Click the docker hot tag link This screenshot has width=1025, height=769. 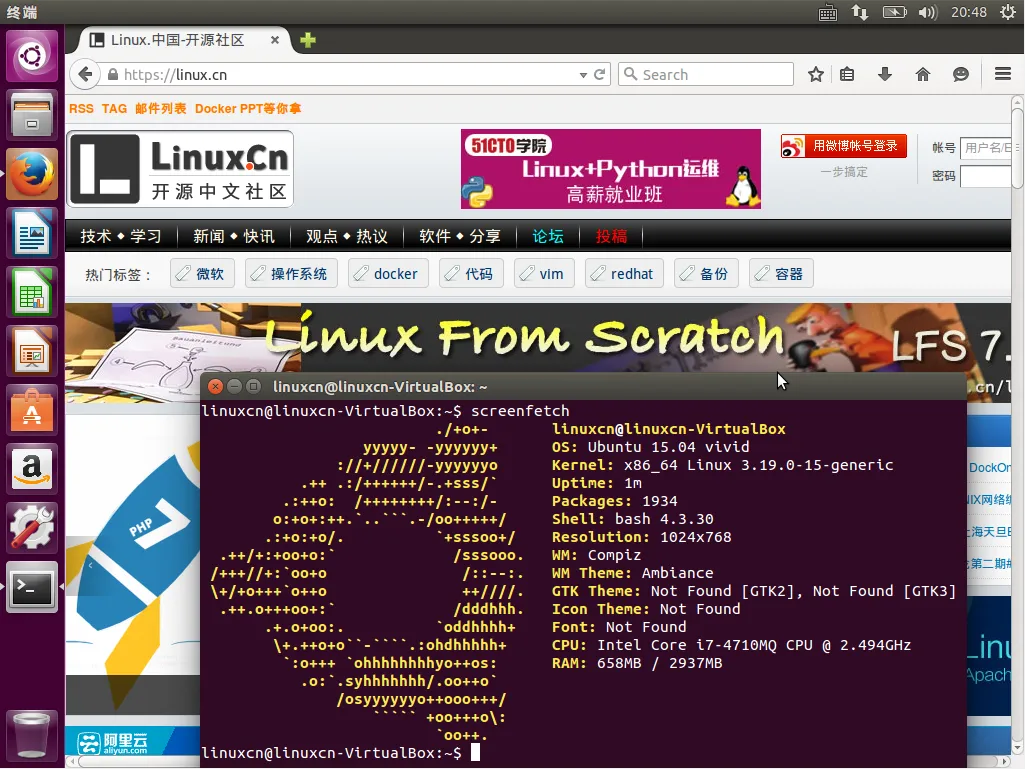click(386, 274)
